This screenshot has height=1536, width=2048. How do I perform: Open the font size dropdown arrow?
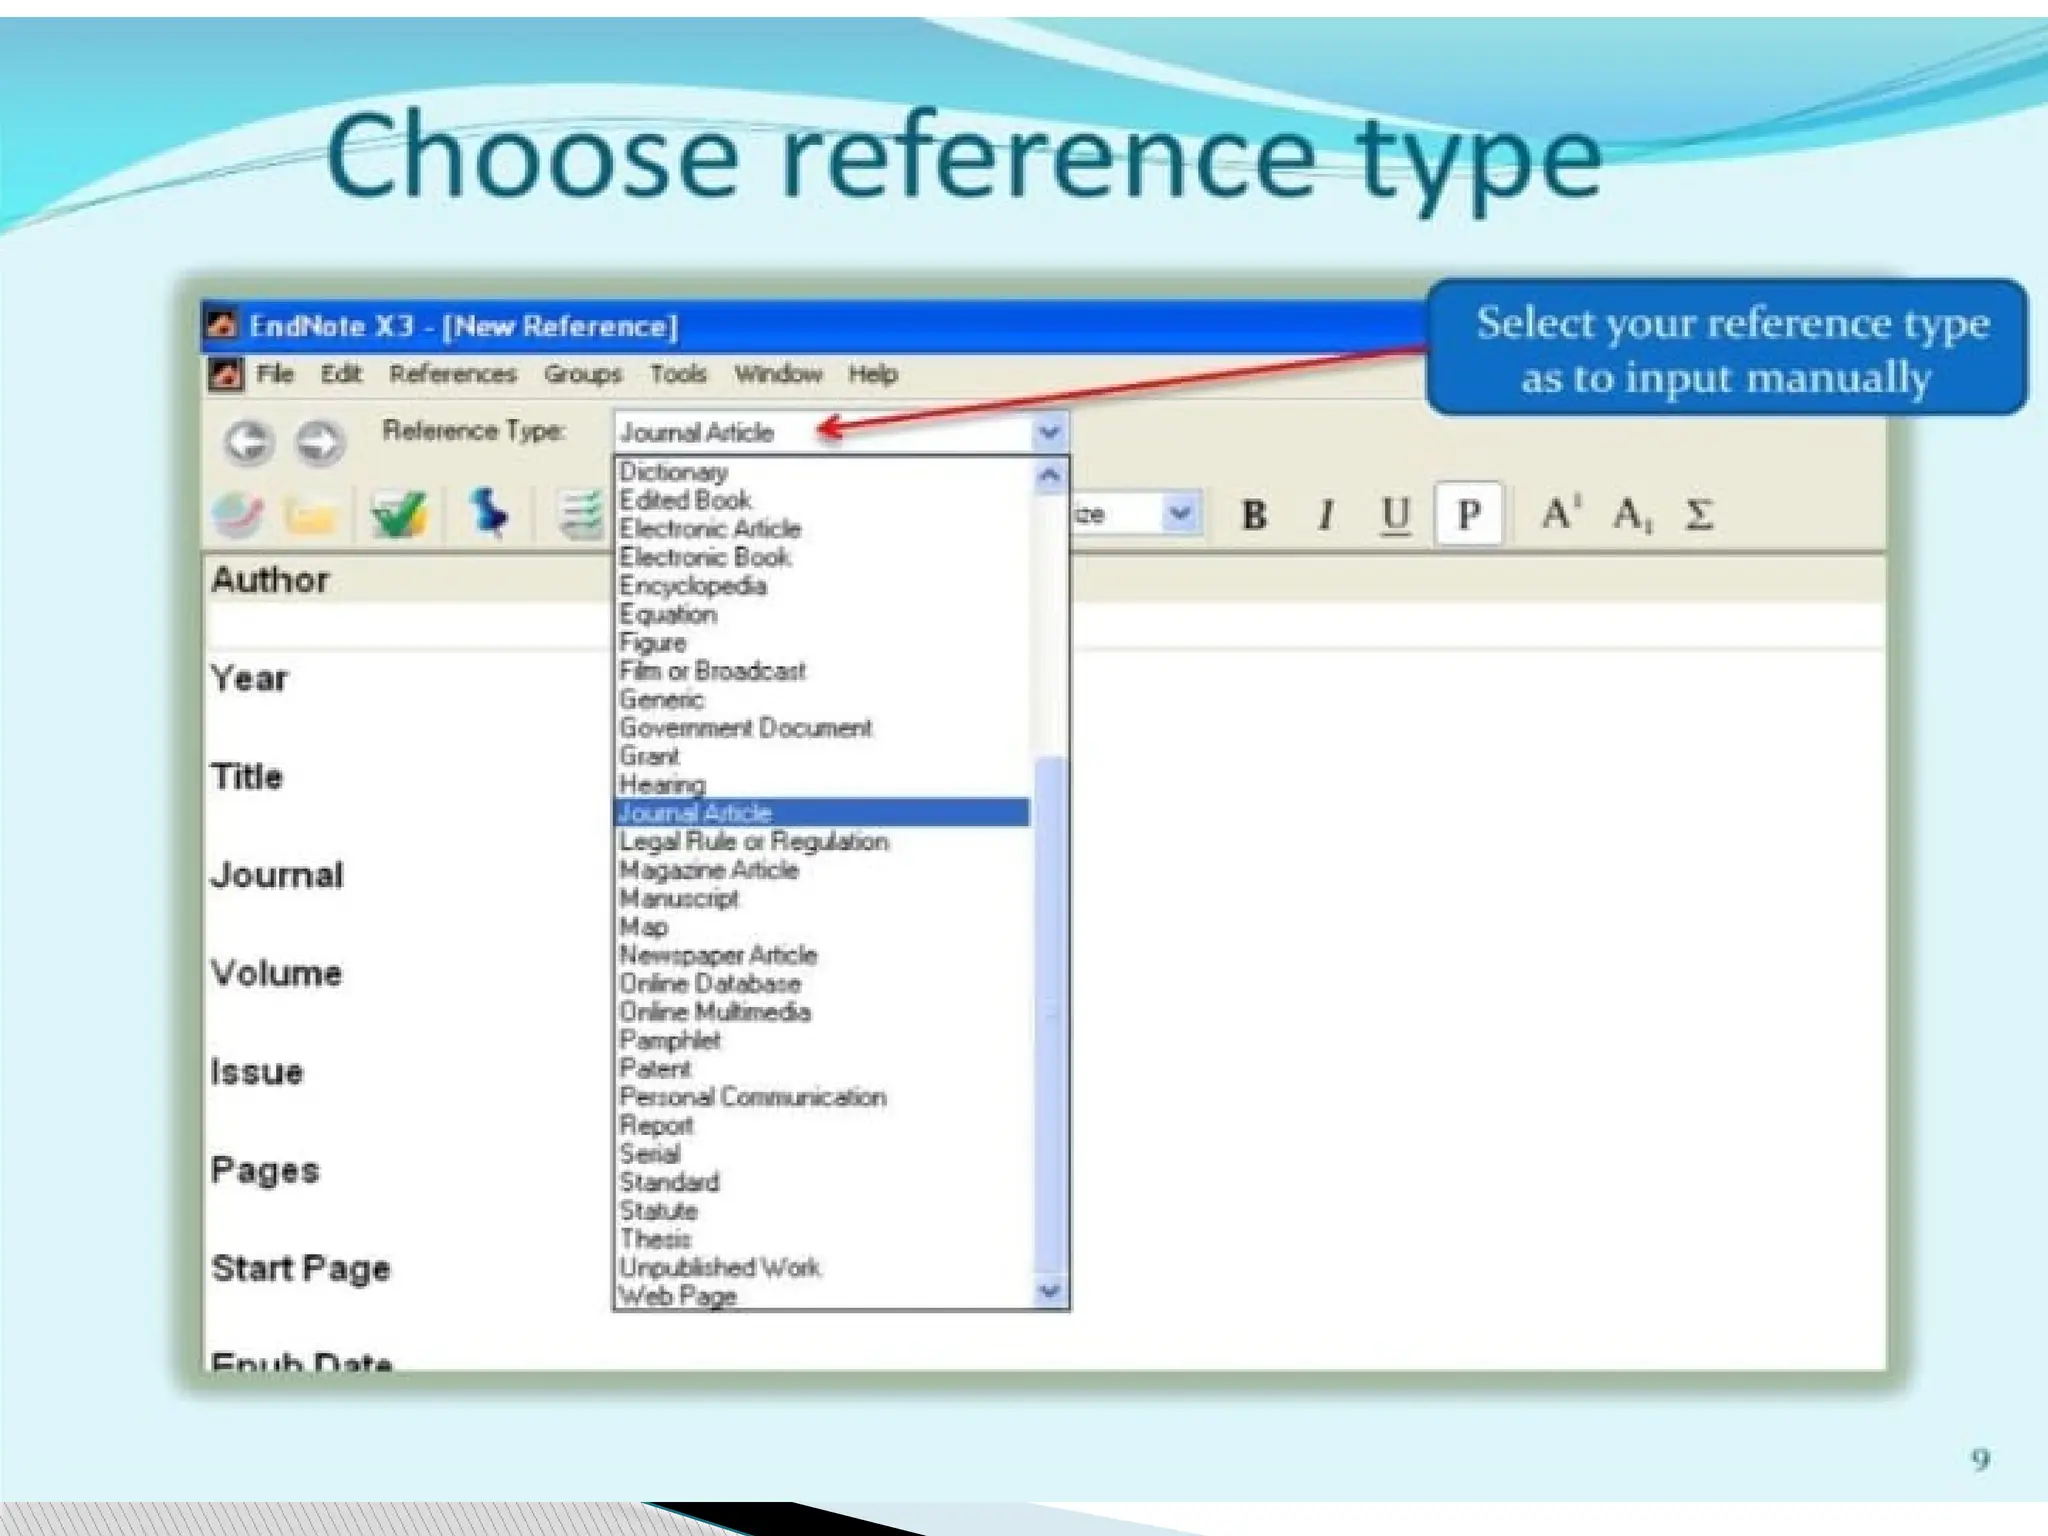[1180, 514]
